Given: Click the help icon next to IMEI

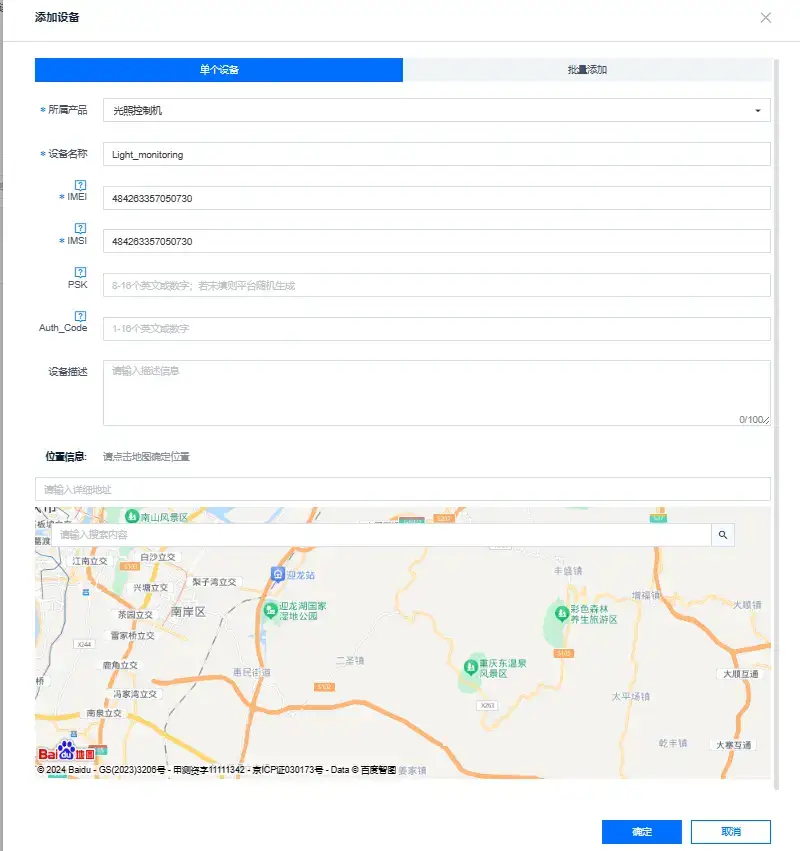Looking at the screenshot, I should pos(82,184).
